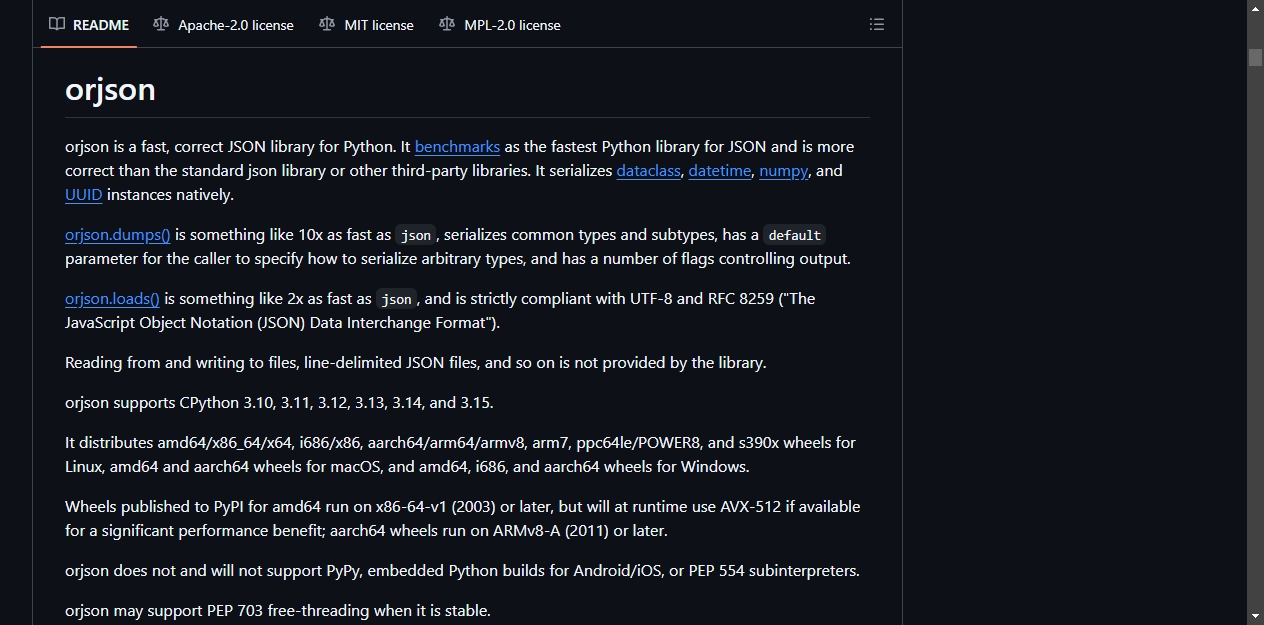Open the README outline menu
The height and width of the screenshot is (625, 1264).
pos(877,24)
